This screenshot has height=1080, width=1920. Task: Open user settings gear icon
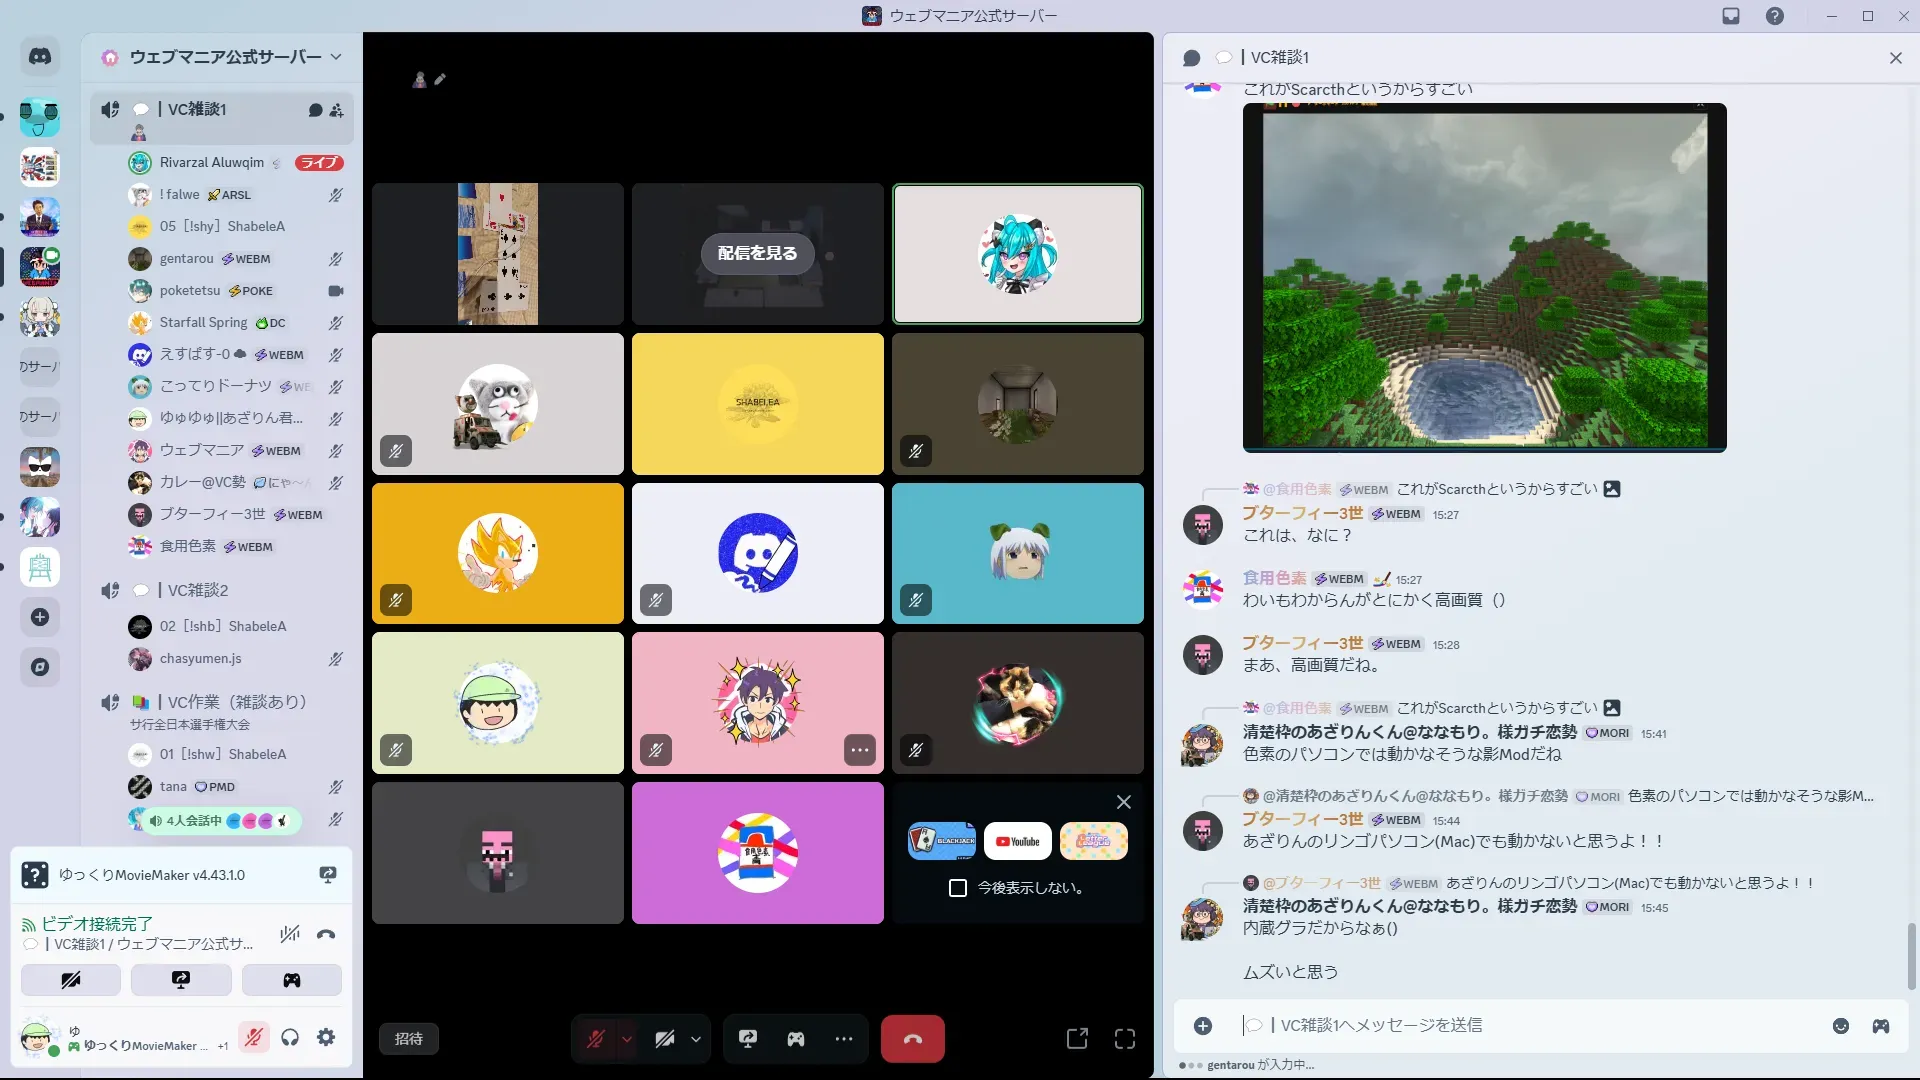[x=326, y=1038]
